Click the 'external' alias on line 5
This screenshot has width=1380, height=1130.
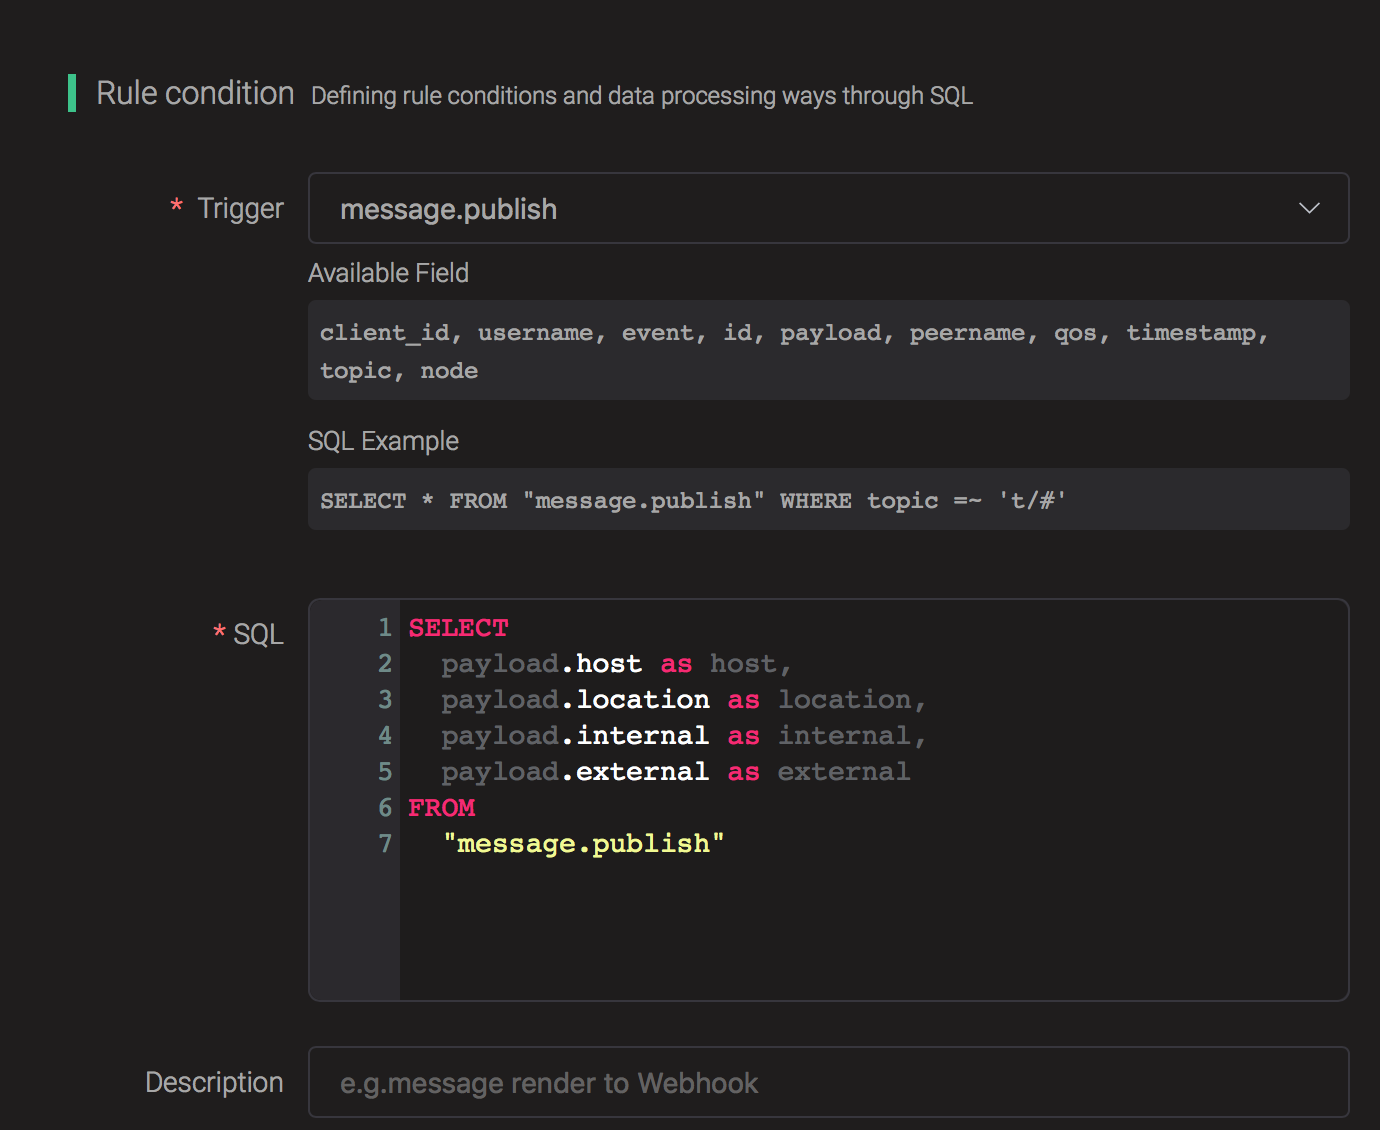[x=844, y=772]
